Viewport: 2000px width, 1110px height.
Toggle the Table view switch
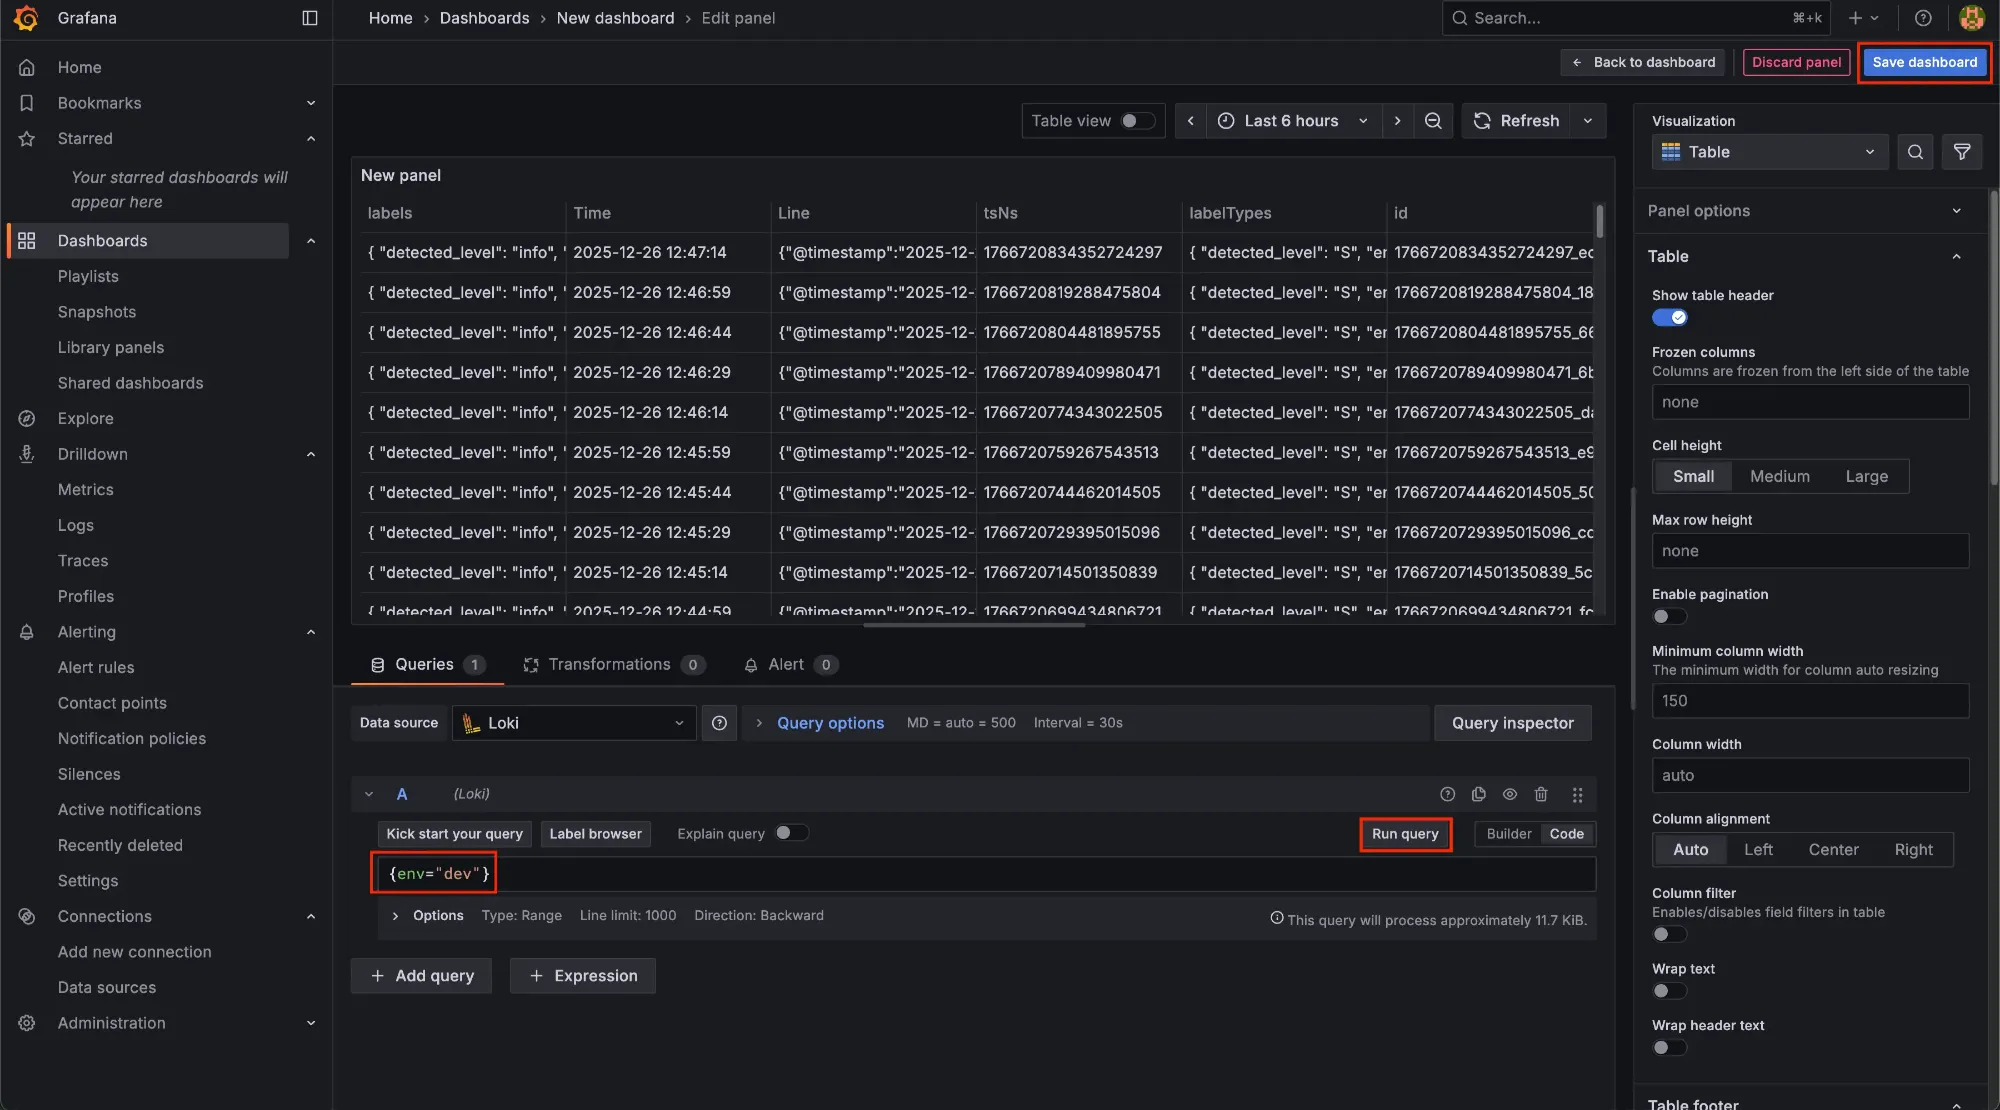click(x=1137, y=121)
